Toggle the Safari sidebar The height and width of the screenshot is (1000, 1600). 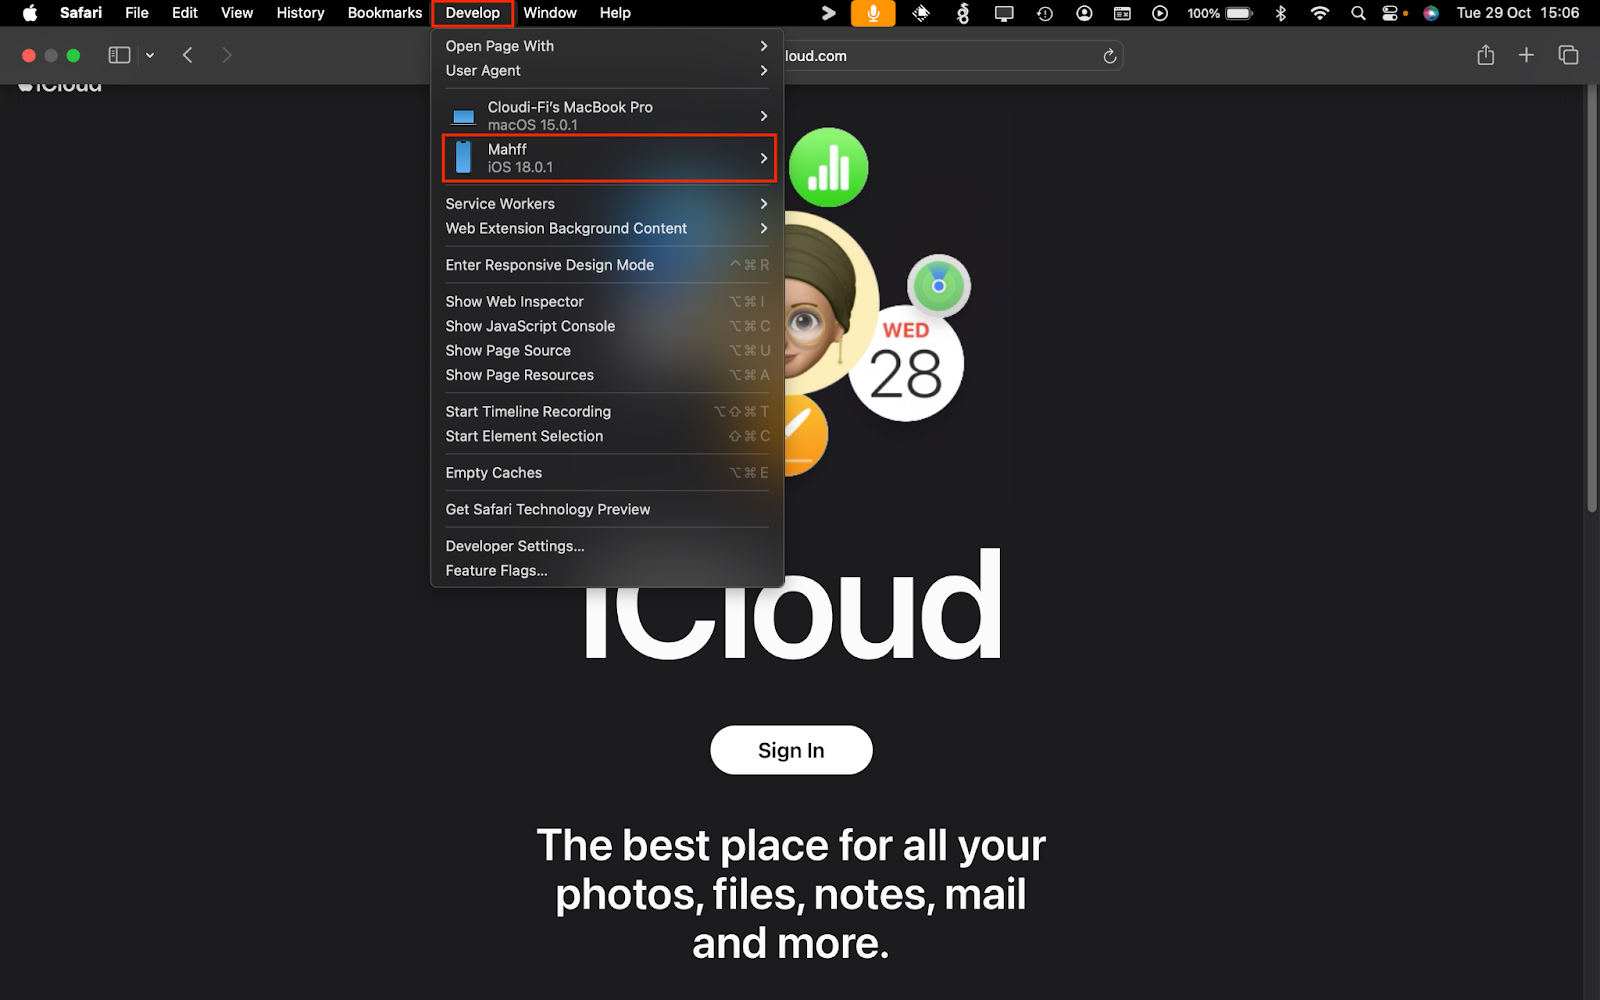117,55
